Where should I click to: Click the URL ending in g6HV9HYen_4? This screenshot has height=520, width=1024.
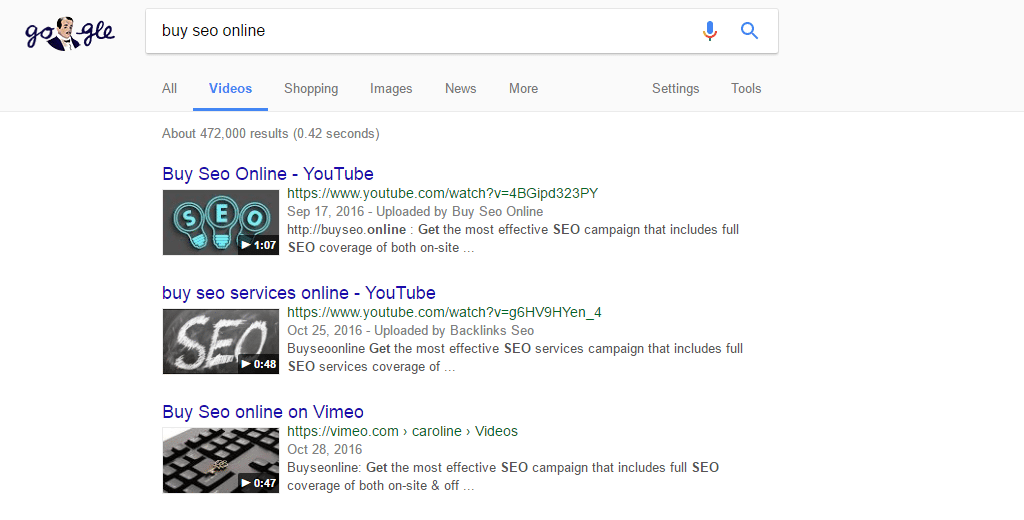pyautogui.click(x=444, y=312)
